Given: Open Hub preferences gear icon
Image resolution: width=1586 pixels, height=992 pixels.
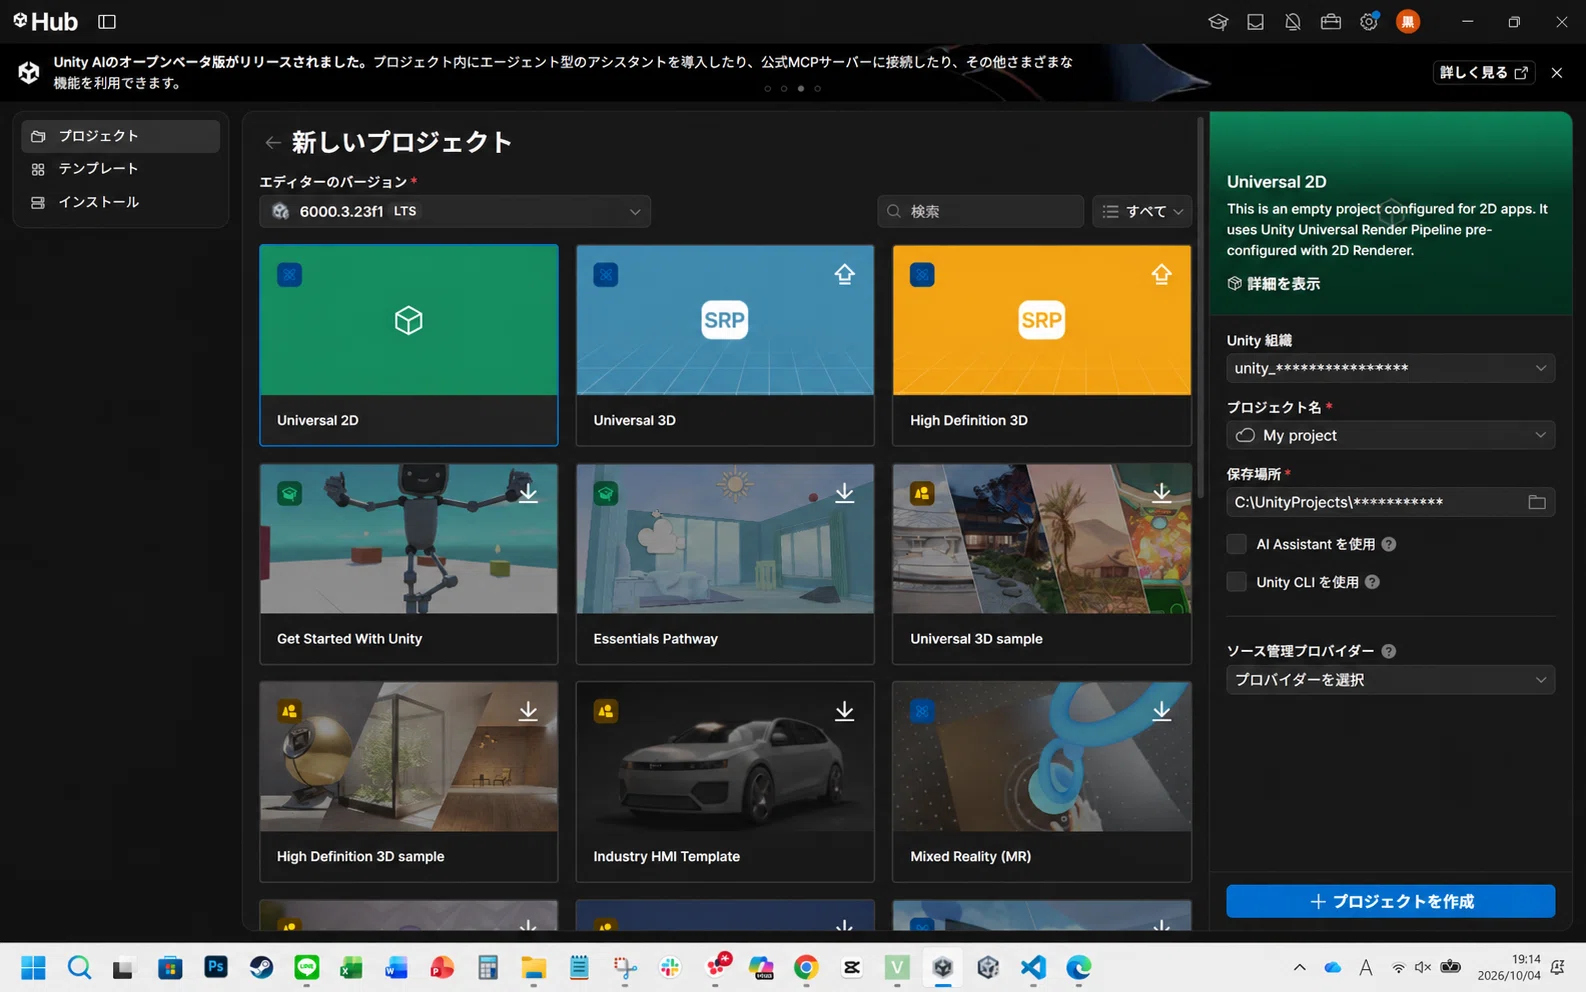Looking at the screenshot, I should point(1368,21).
